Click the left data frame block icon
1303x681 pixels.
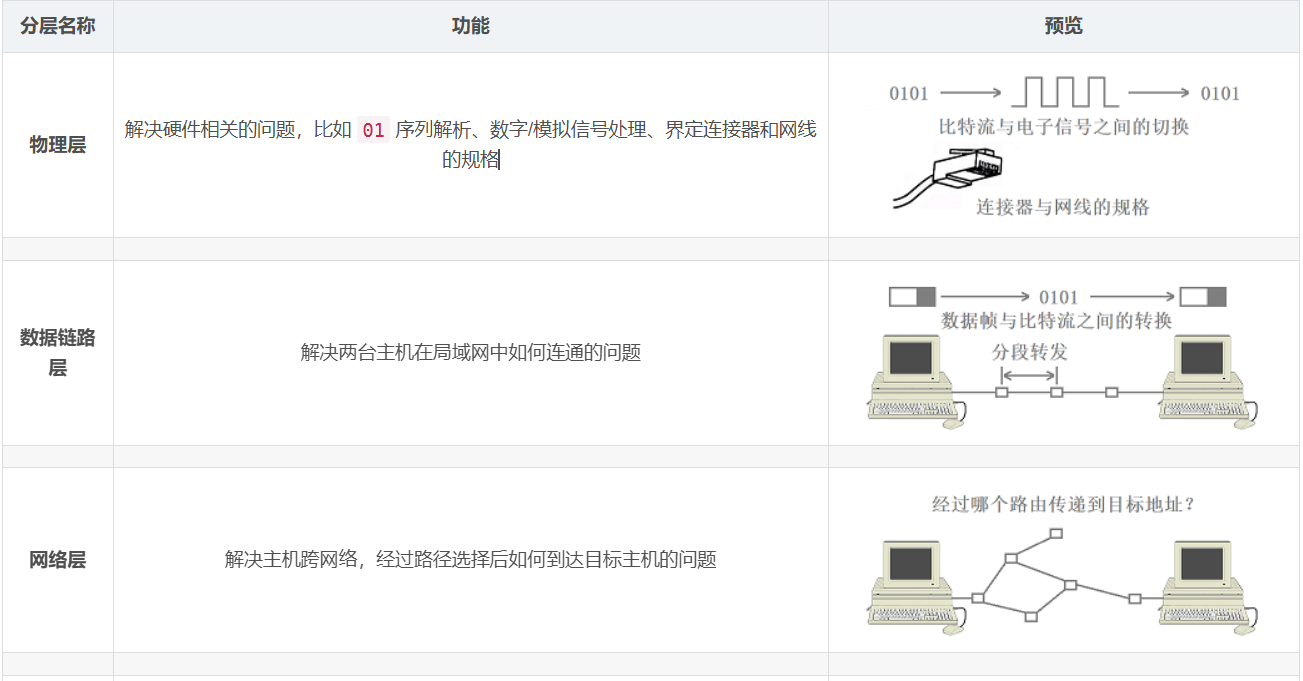coord(912,297)
